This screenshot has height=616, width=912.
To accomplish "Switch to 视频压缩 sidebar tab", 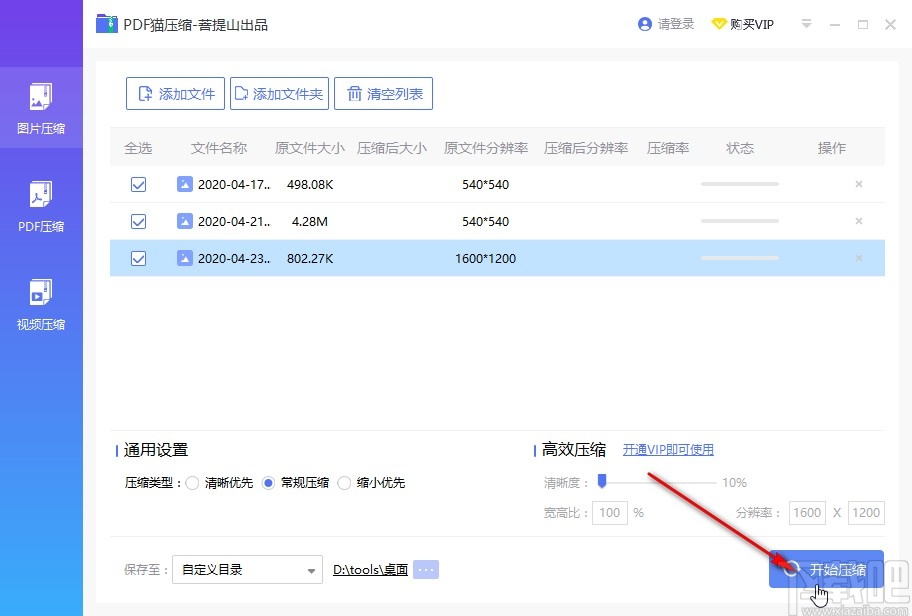I will (x=41, y=304).
